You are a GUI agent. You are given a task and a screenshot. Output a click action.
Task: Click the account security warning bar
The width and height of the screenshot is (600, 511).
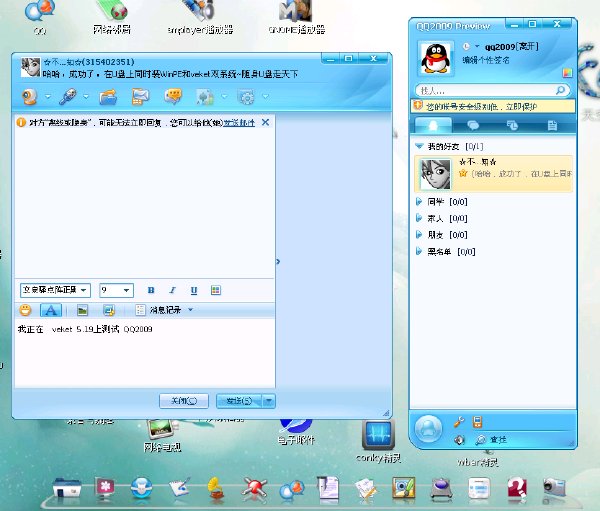coord(493,106)
